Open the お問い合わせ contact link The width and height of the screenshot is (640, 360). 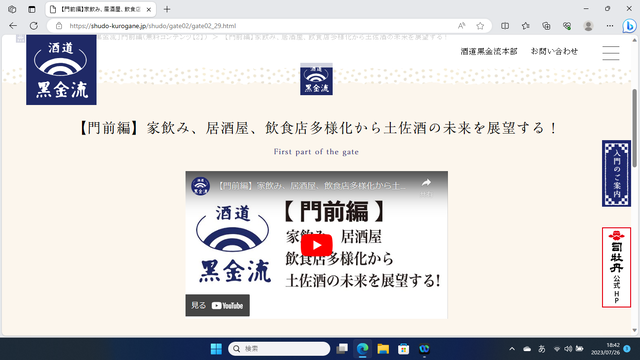coord(554,51)
